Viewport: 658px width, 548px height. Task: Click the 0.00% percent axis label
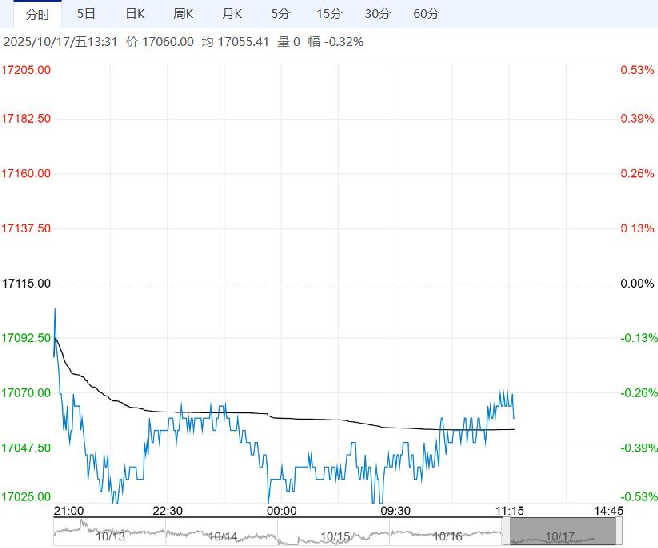point(636,284)
